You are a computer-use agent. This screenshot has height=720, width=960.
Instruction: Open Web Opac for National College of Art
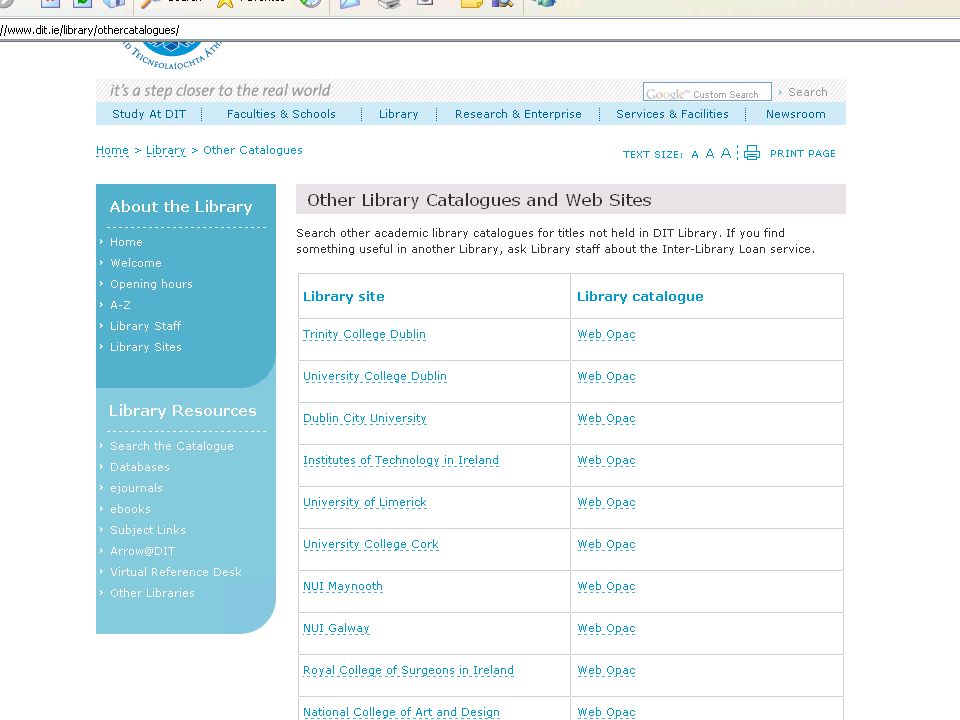606,712
